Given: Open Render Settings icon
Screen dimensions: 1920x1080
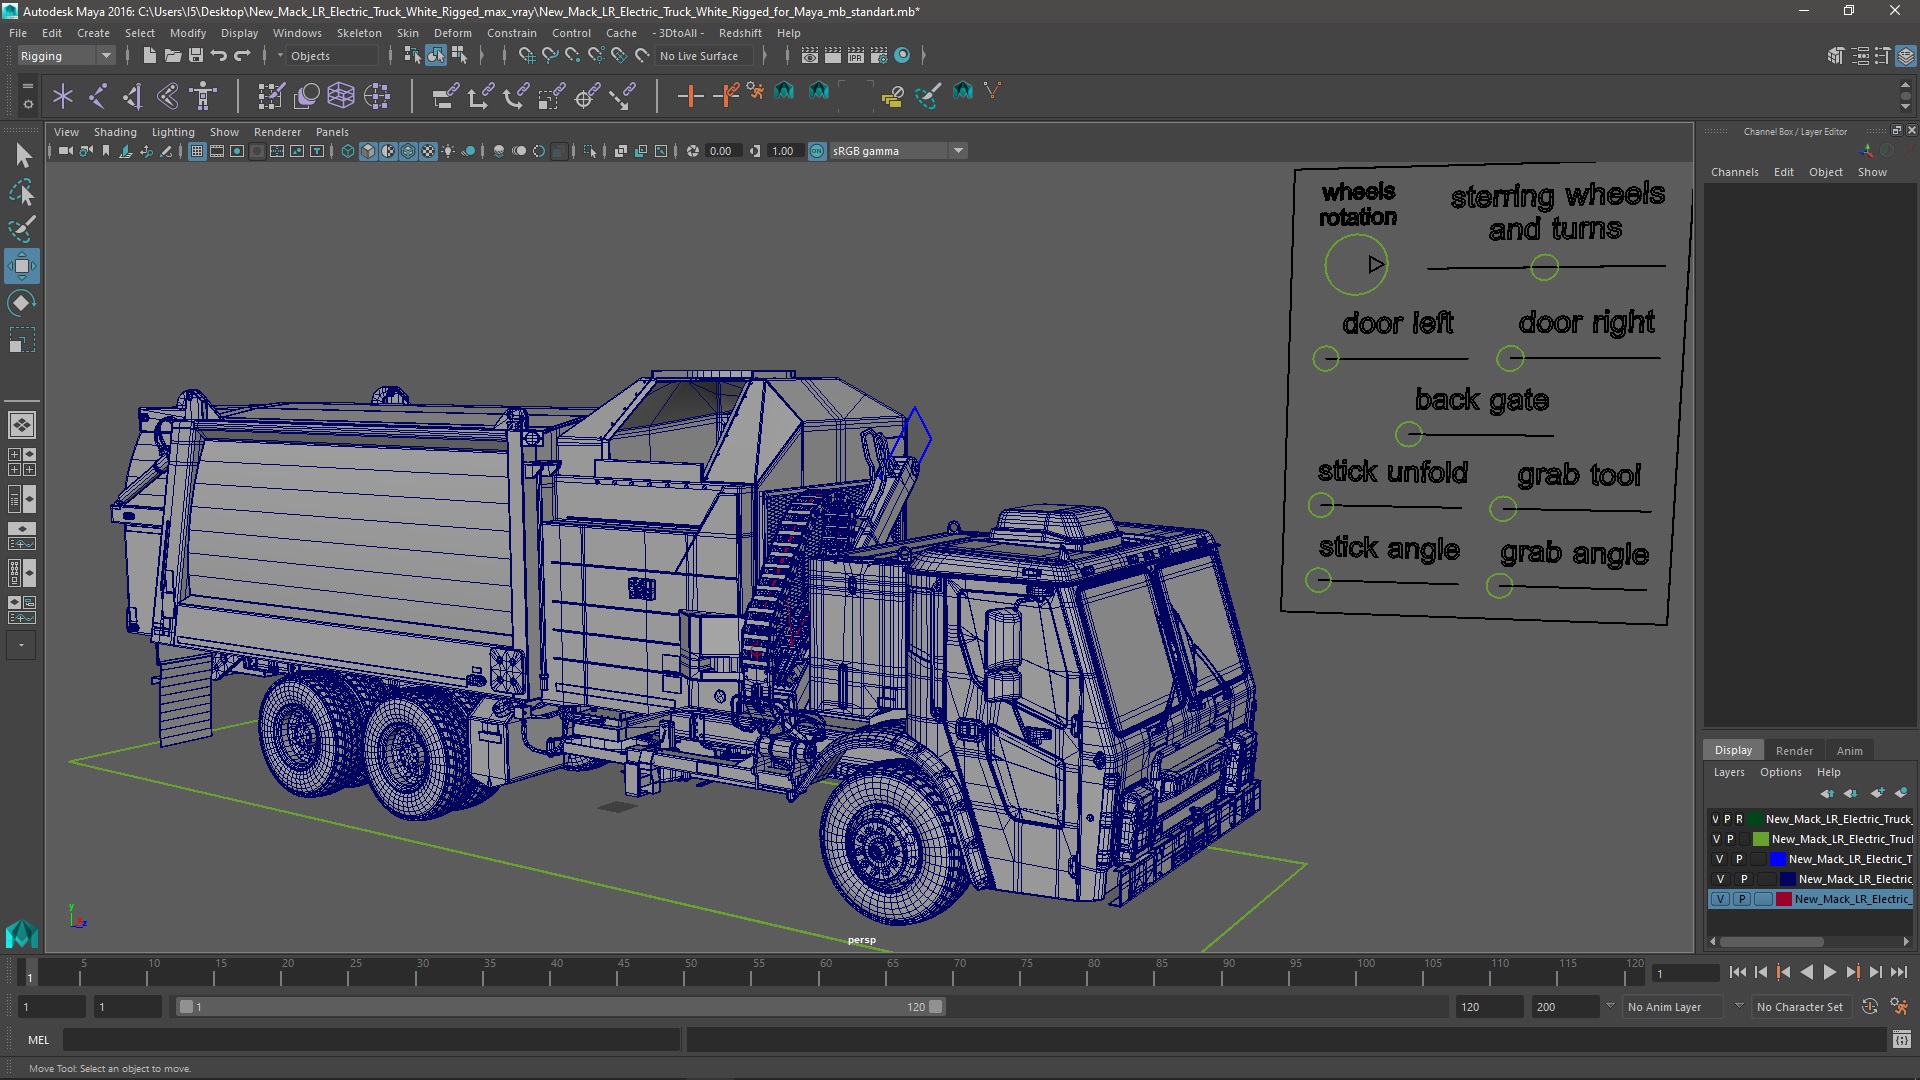Looking at the screenshot, I should point(879,56).
